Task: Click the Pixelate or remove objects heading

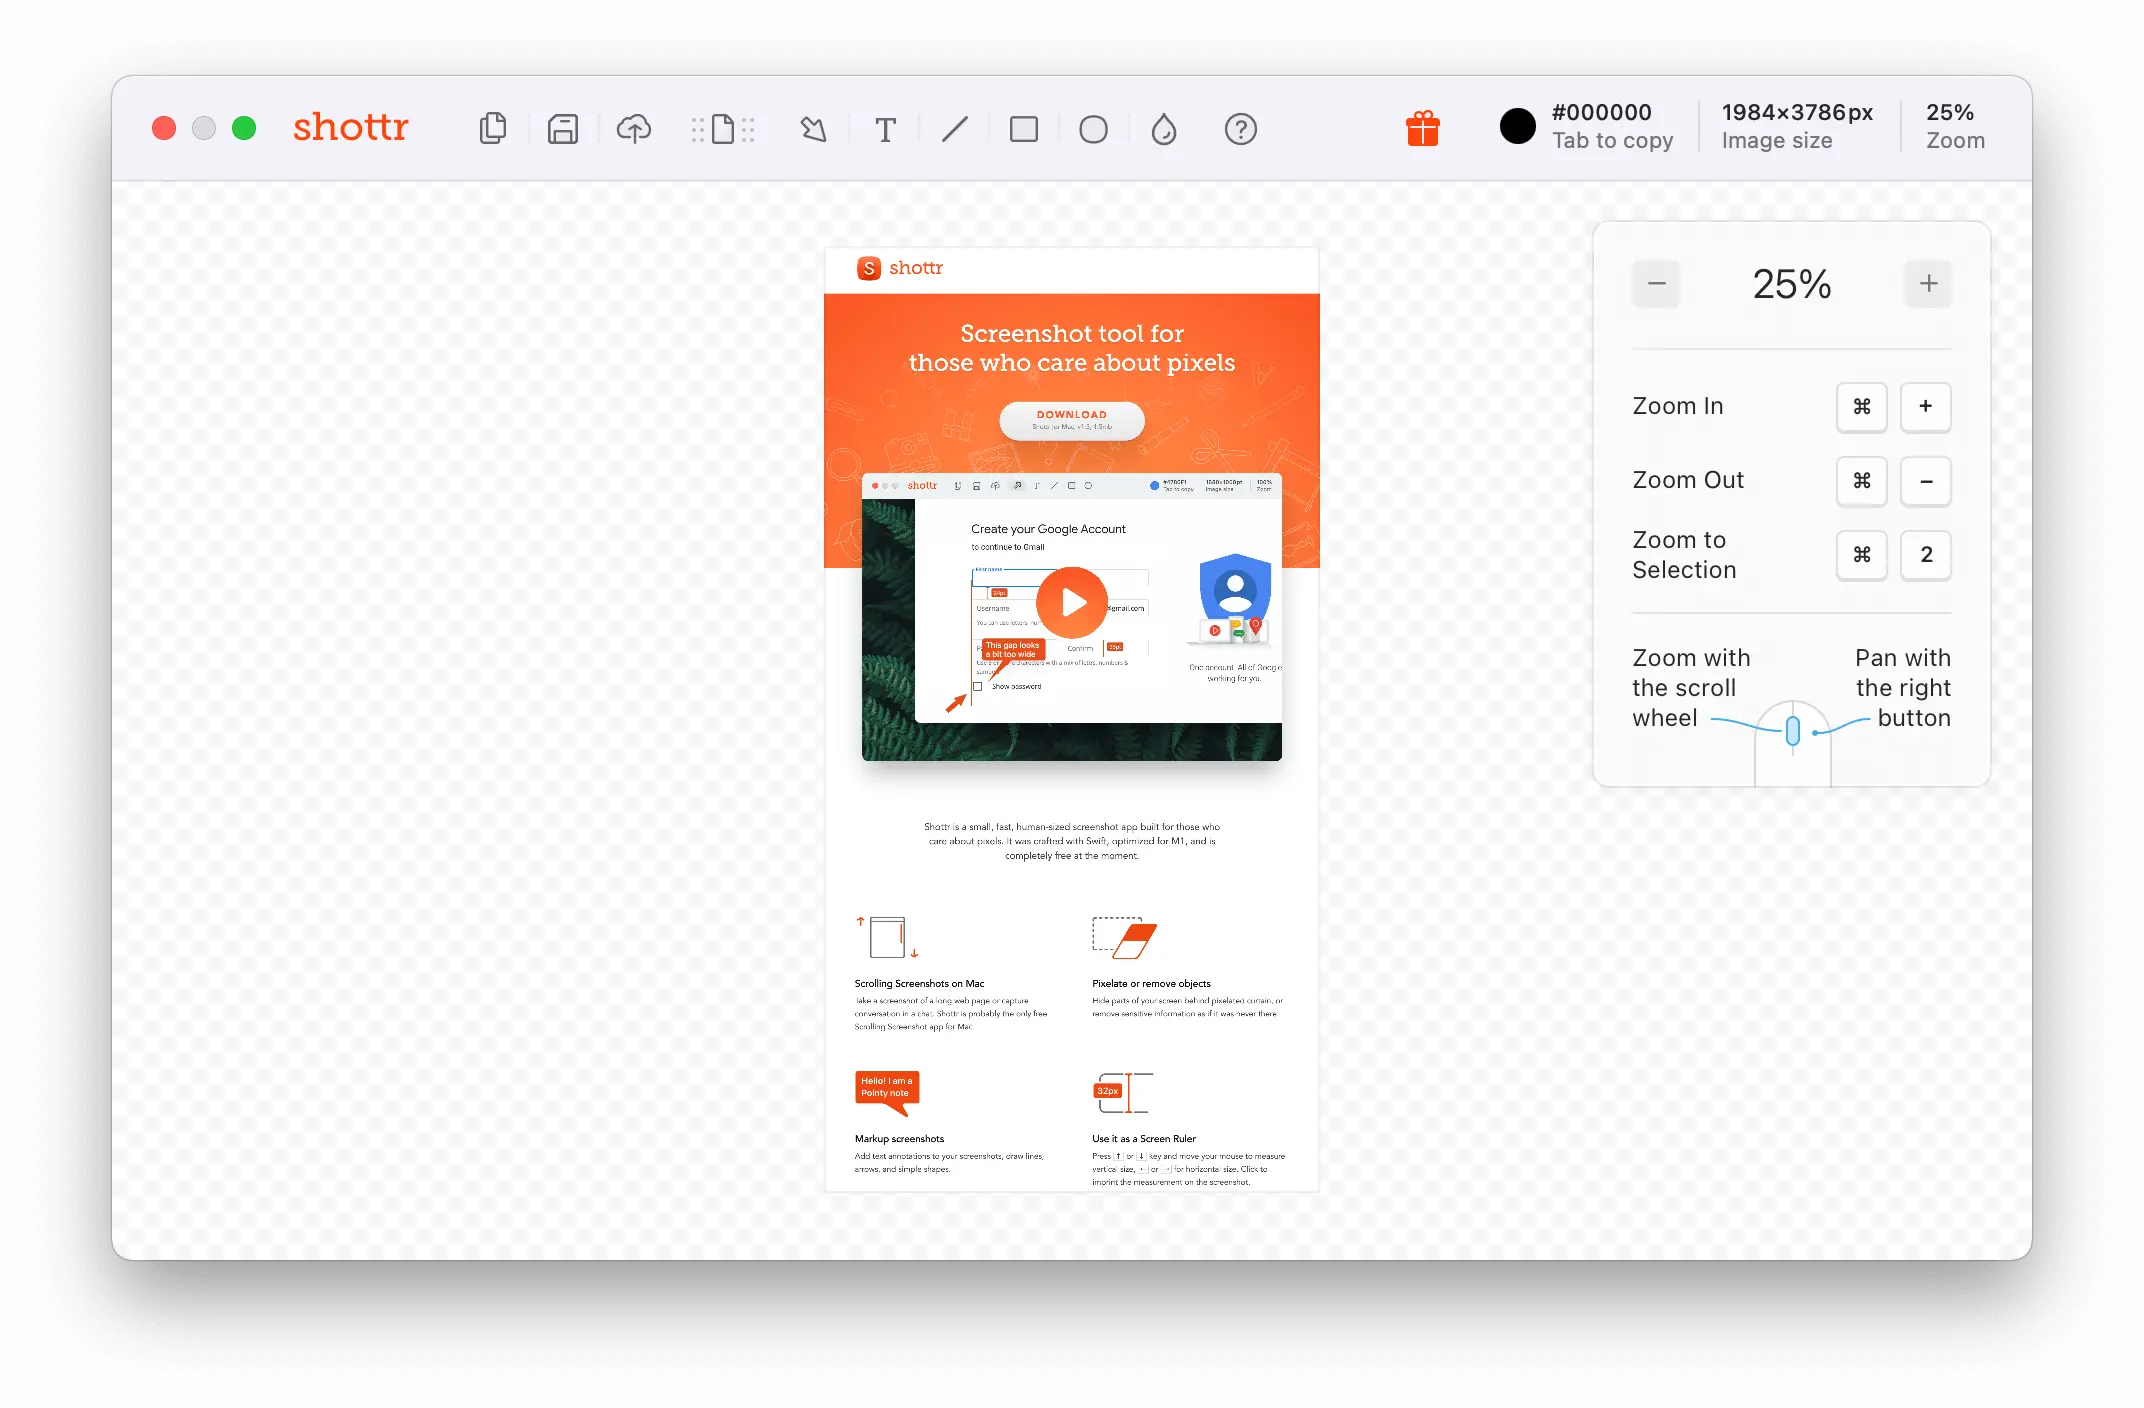Action: click(1151, 984)
